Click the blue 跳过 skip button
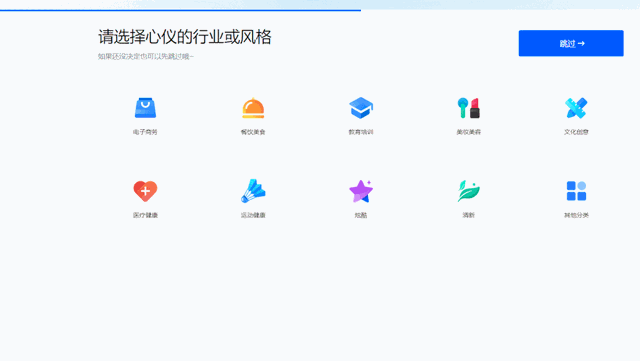 click(571, 43)
